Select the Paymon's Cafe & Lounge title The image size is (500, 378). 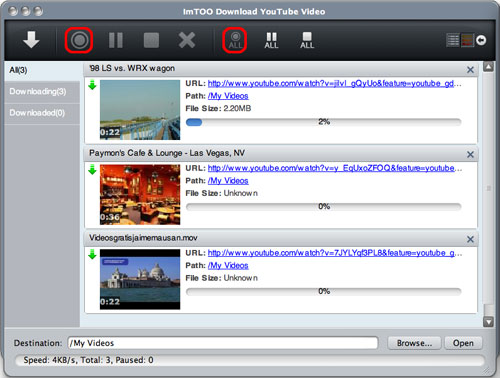click(167, 153)
